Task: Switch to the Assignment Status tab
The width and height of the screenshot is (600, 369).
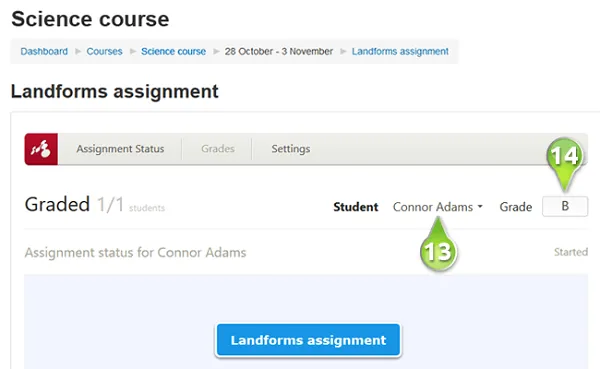Action: [120, 149]
